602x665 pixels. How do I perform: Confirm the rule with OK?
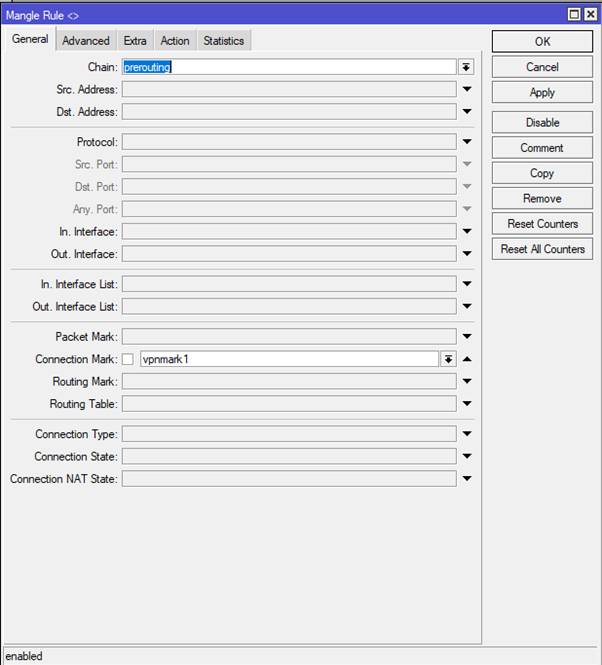tap(542, 42)
